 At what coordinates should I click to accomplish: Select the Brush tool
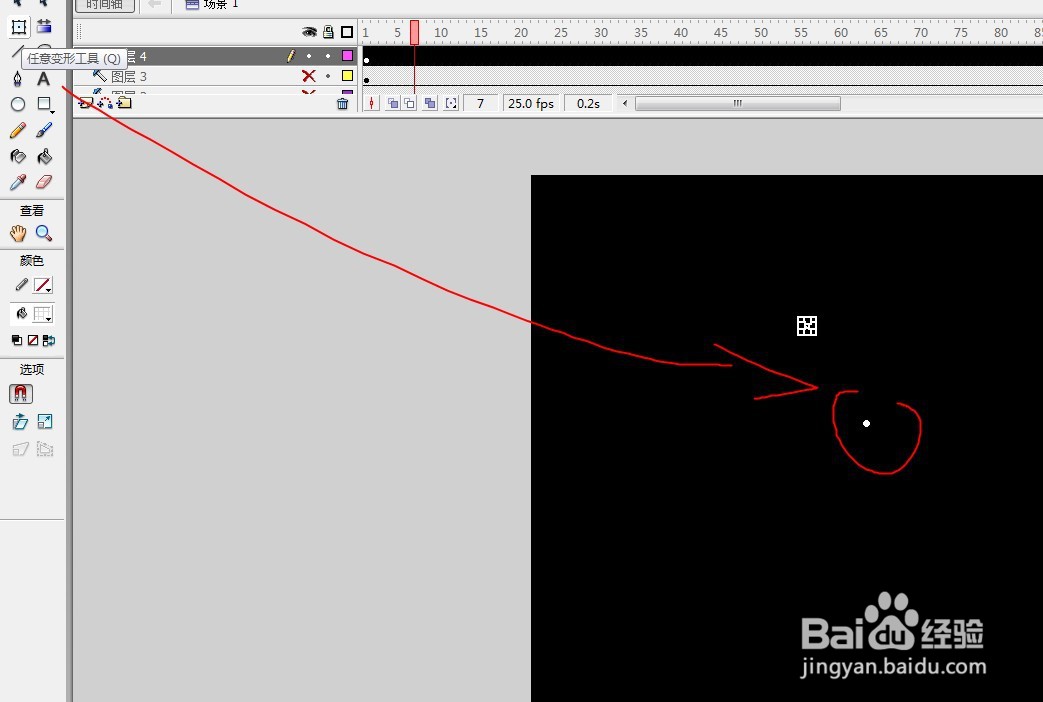click(44, 130)
